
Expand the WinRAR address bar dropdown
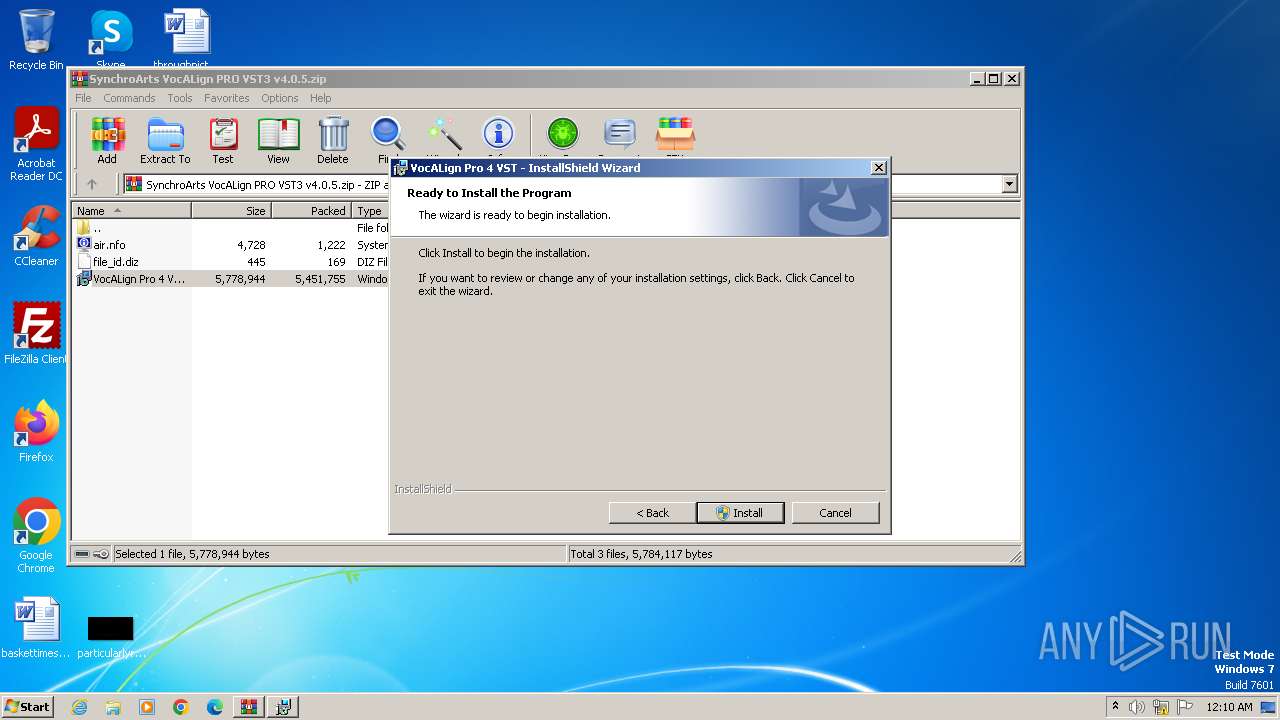[1009, 184]
